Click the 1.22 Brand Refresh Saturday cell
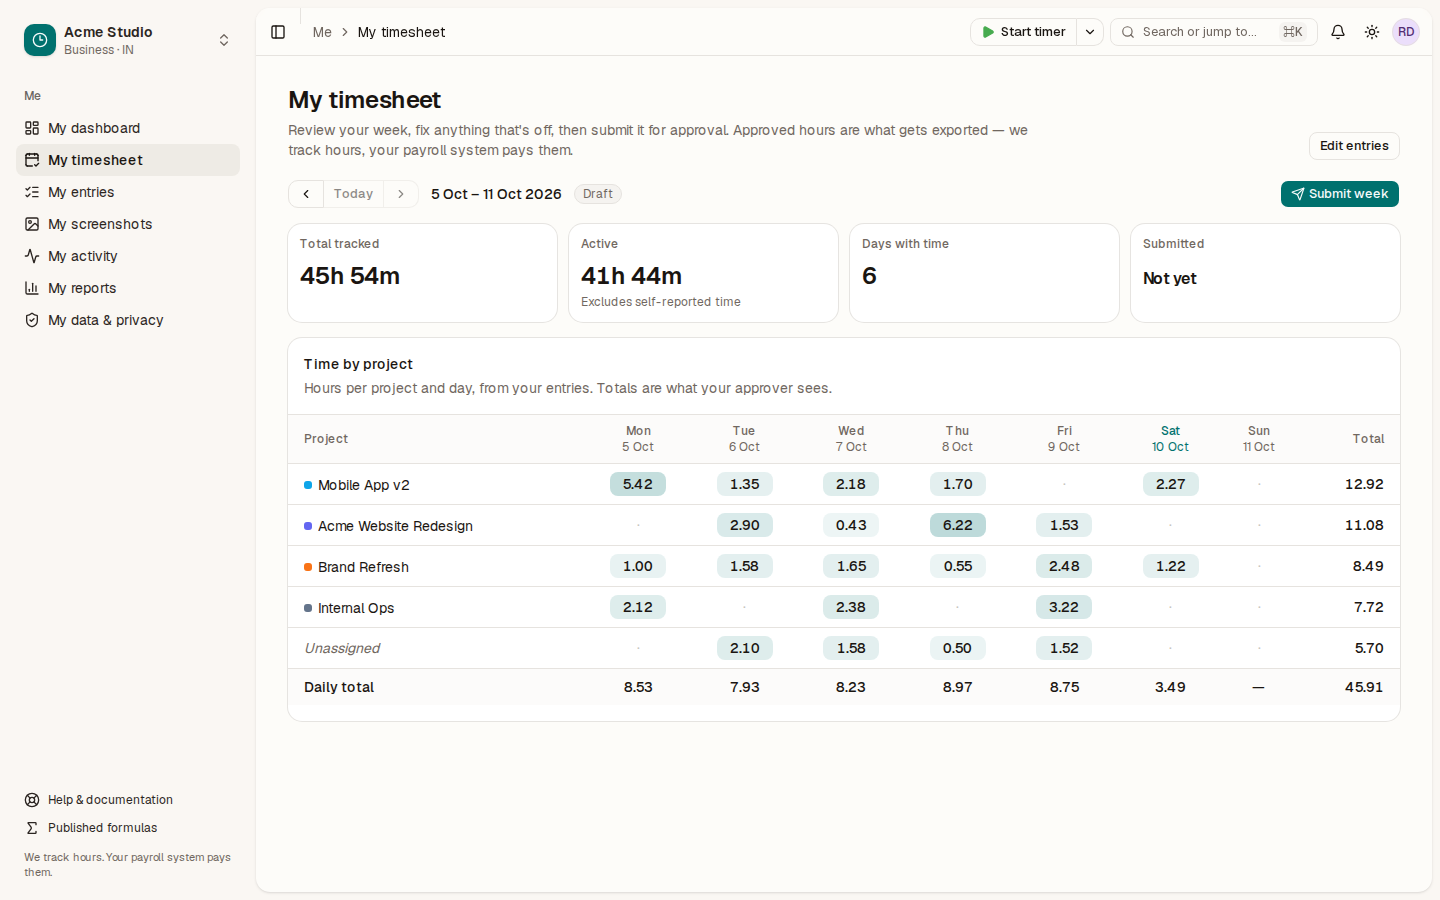1440x900 pixels. 1171,566
